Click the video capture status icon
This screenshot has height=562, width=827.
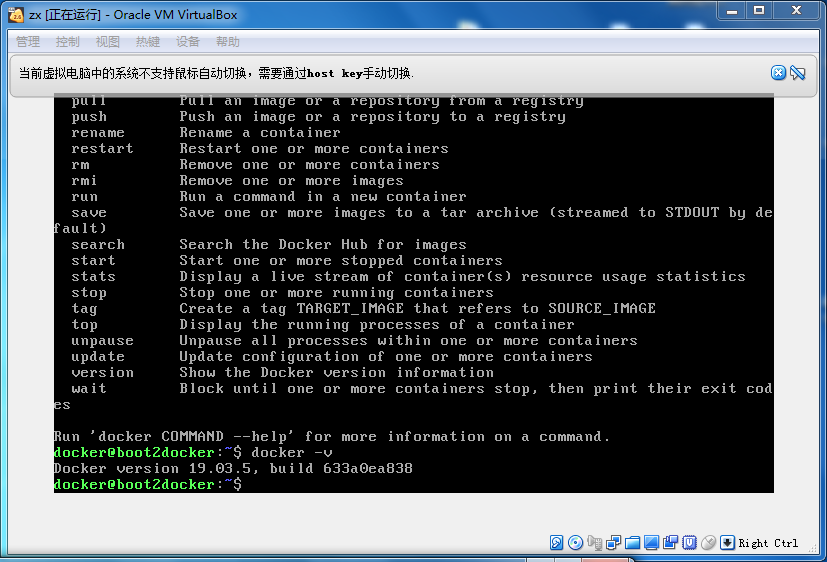click(x=670, y=542)
